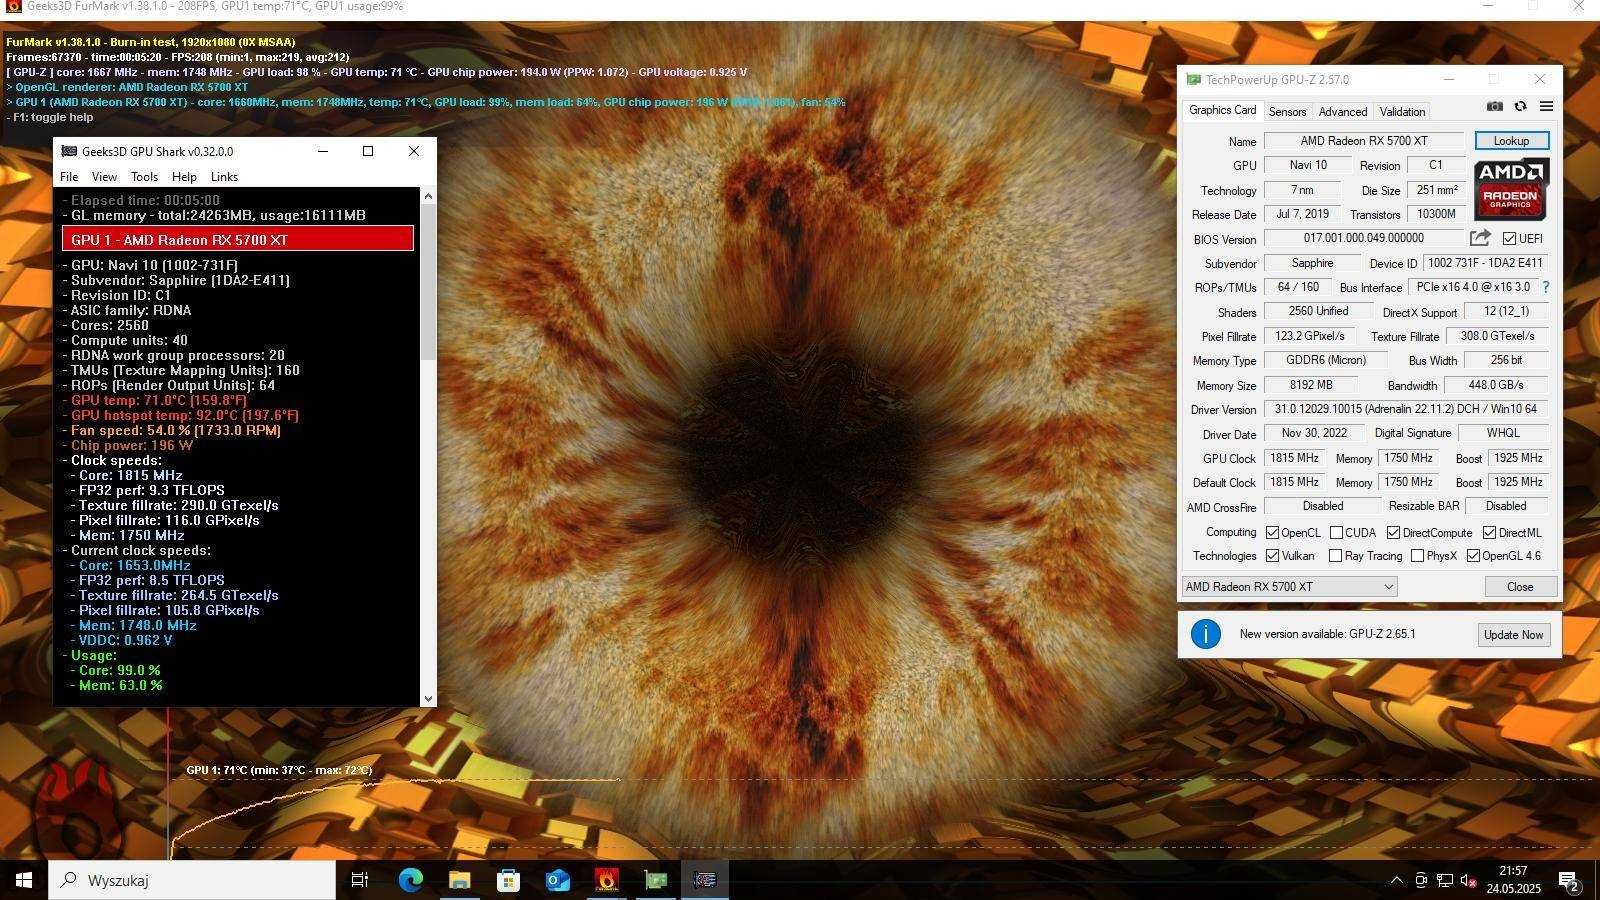This screenshot has width=1600, height=900.
Task: Toggle the OpenGL 4.6 checkbox
Action: click(1473, 556)
